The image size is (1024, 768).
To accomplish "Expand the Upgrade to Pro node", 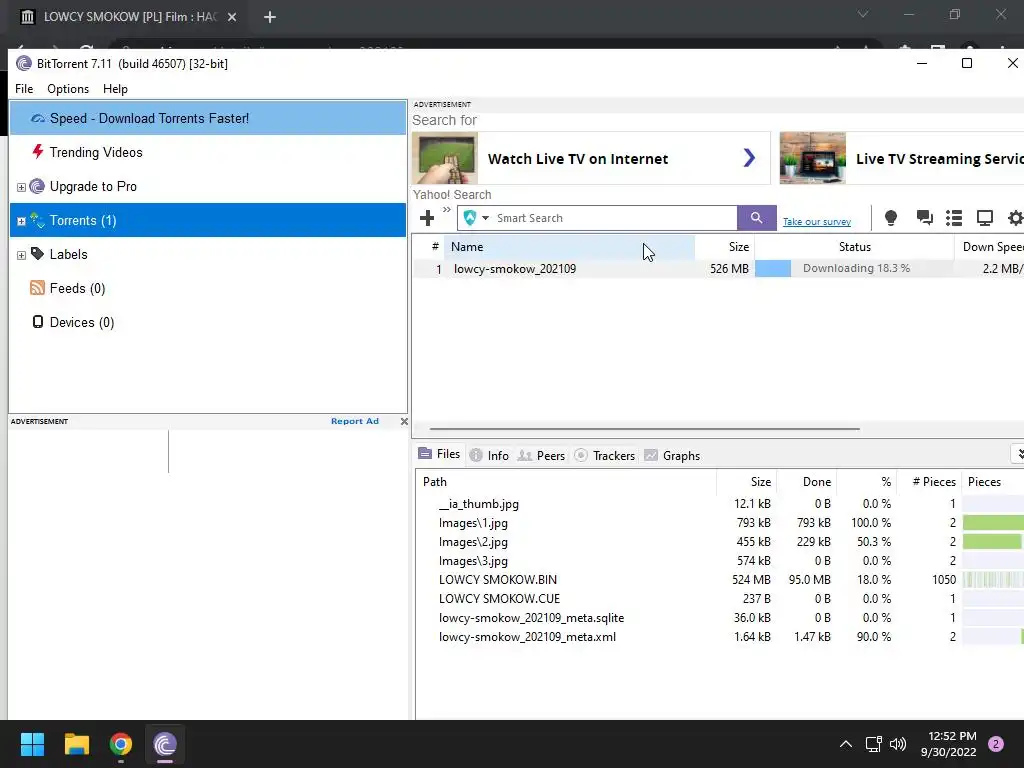I will pyautogui.click(x=21, y=187).
